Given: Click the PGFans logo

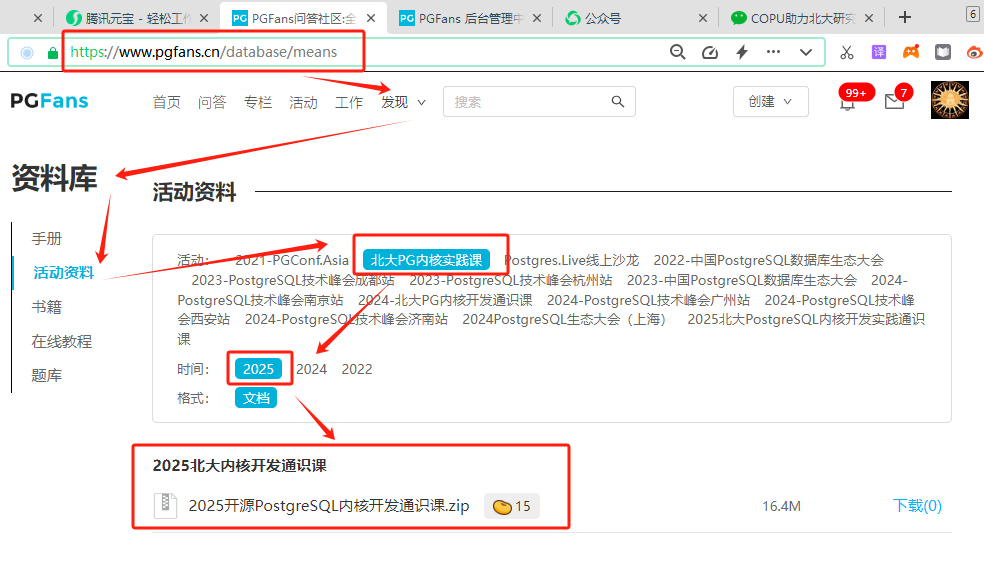Looking at the screenshot, I should tap(50, 101).
